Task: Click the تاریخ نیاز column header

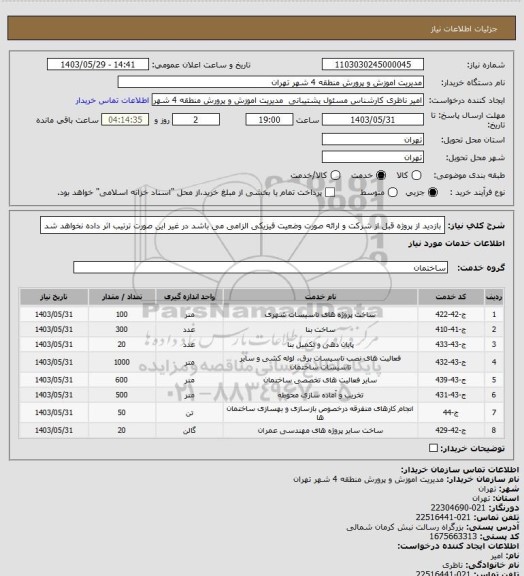Action: 54,297
